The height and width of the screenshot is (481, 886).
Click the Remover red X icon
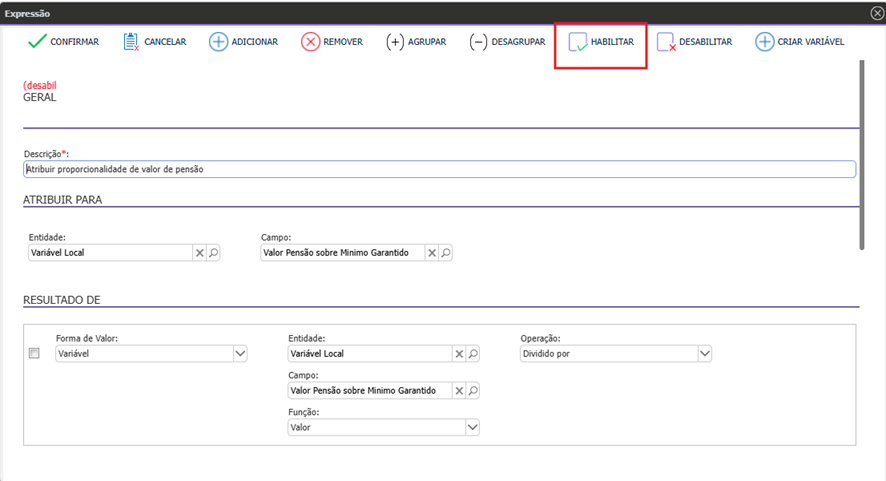tap(311, 42)
